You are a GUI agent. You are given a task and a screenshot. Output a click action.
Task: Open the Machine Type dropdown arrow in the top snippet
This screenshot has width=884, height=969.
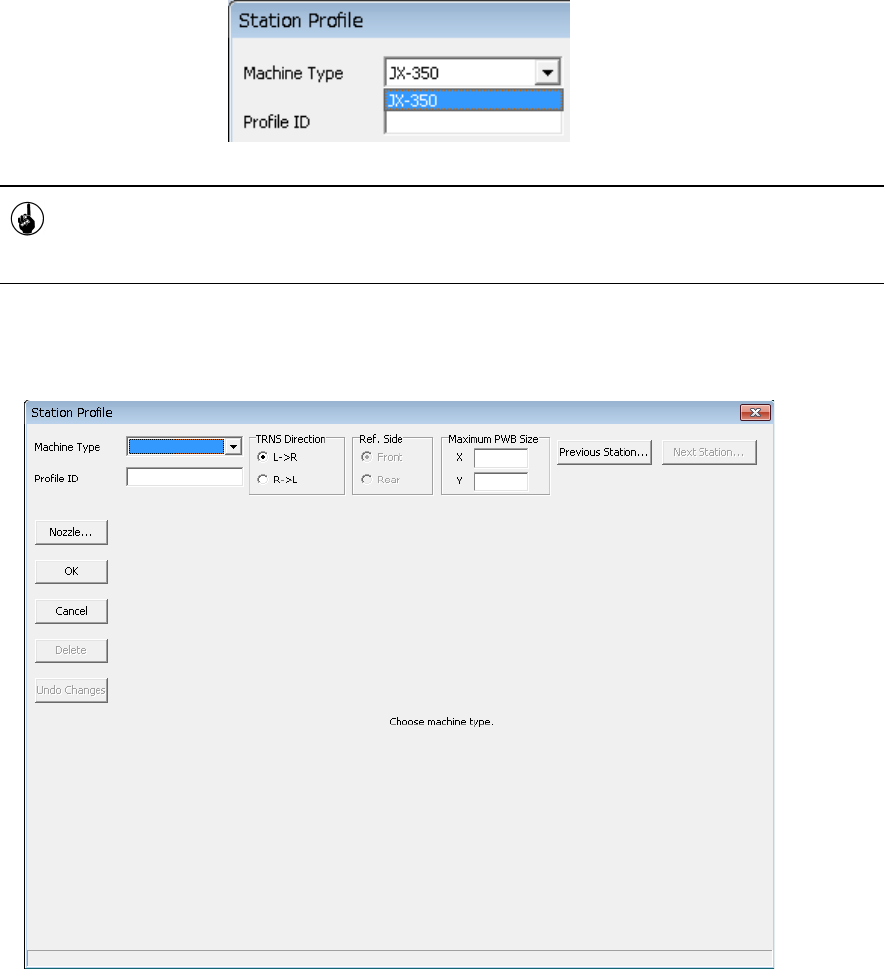point(547,72)
